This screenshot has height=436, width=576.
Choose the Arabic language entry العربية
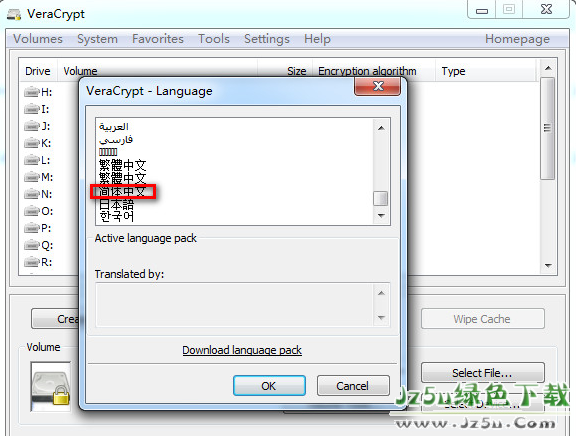coord(114,127)
